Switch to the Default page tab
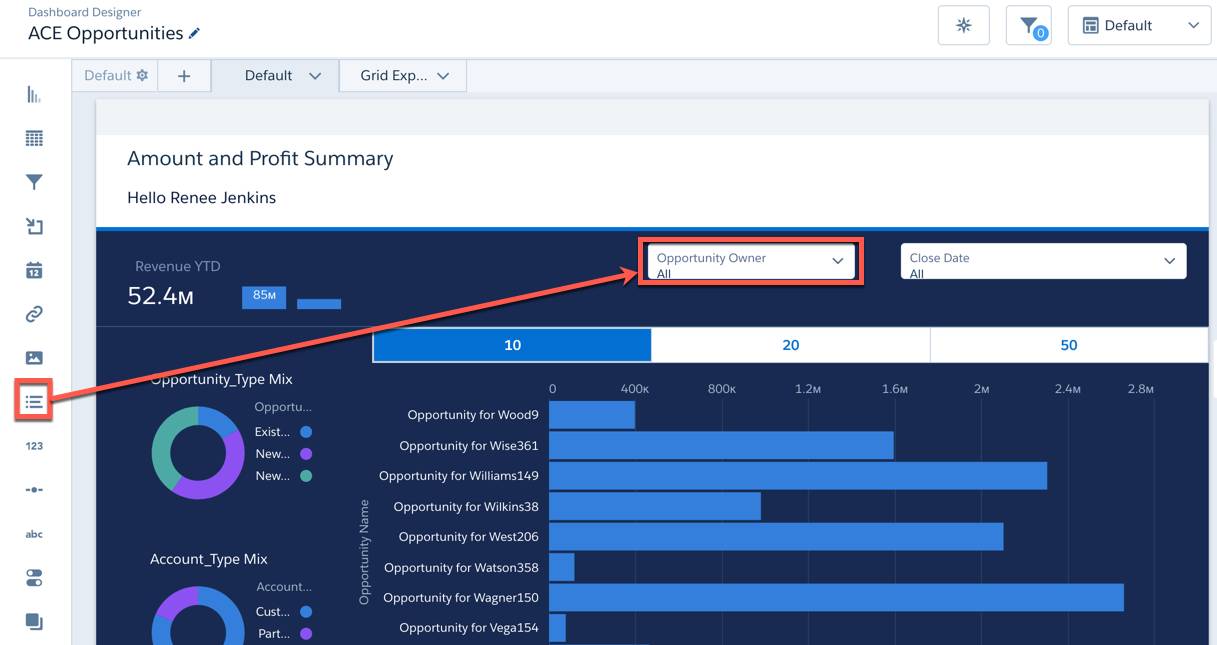The width and height of the screenshot is (1217, 645). 115,76
